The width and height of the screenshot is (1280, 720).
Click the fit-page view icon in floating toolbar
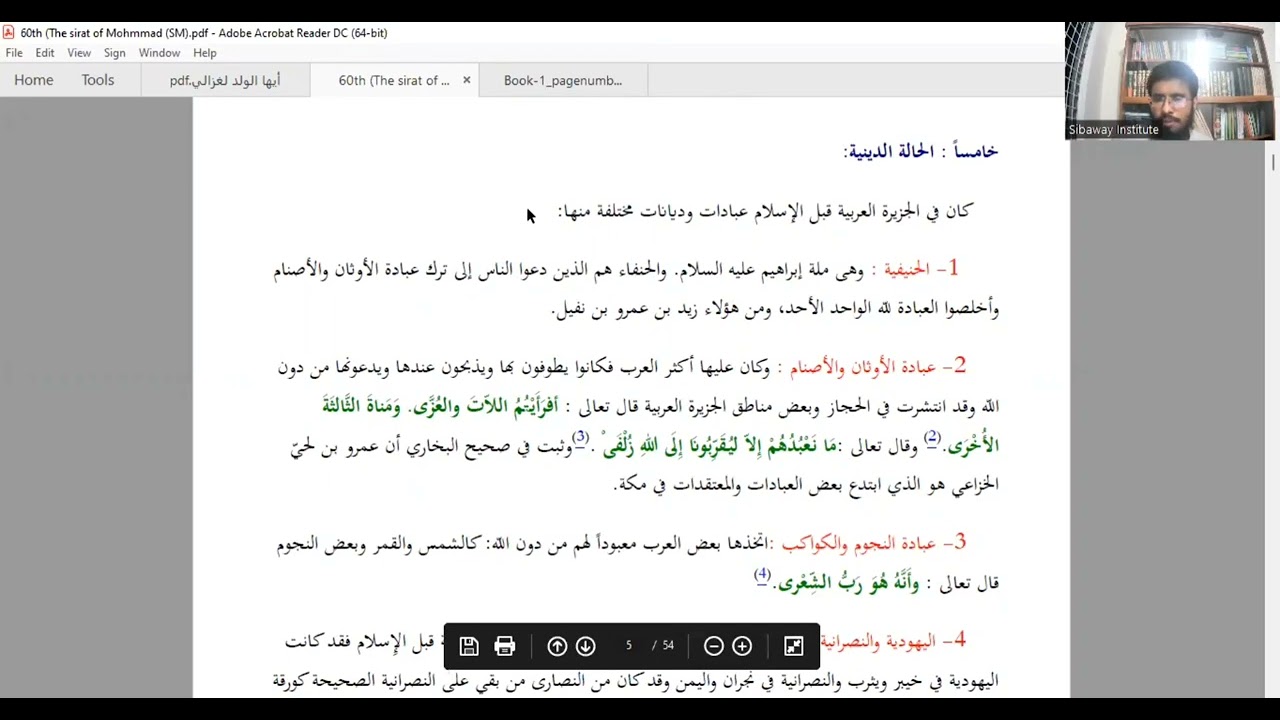tap(794, 646)
